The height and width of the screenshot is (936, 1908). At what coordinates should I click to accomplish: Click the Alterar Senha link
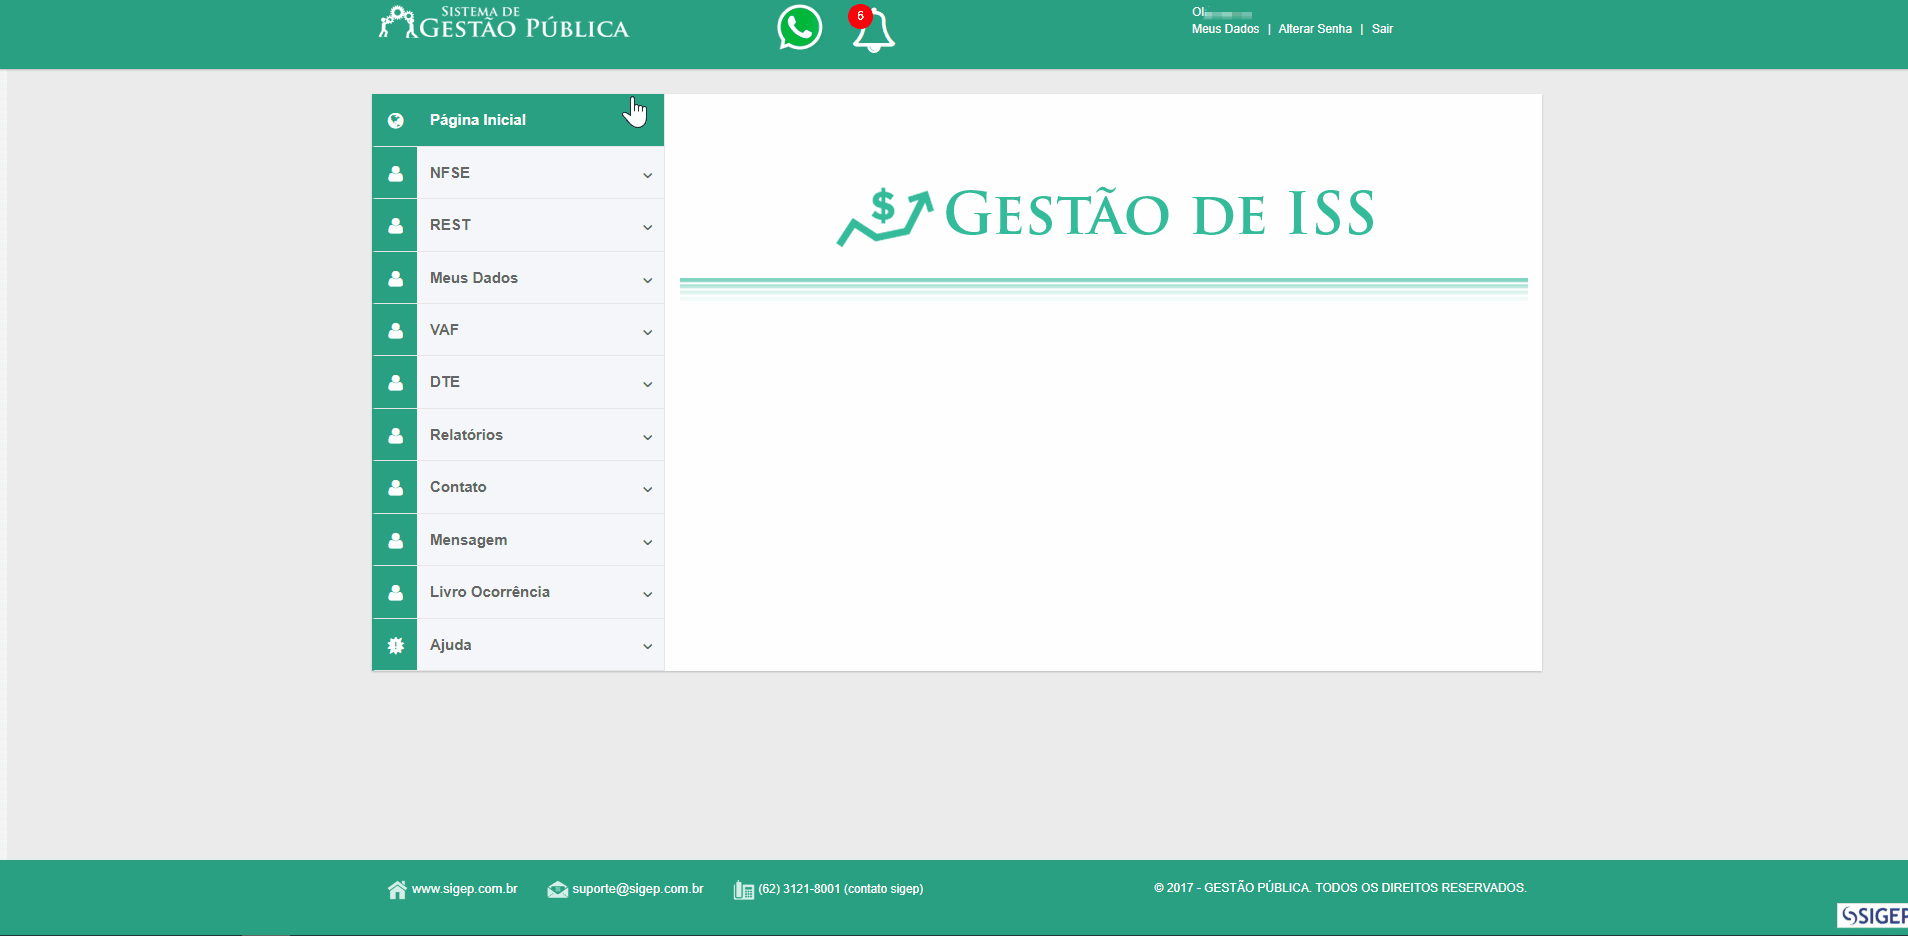pos(1315,29)
